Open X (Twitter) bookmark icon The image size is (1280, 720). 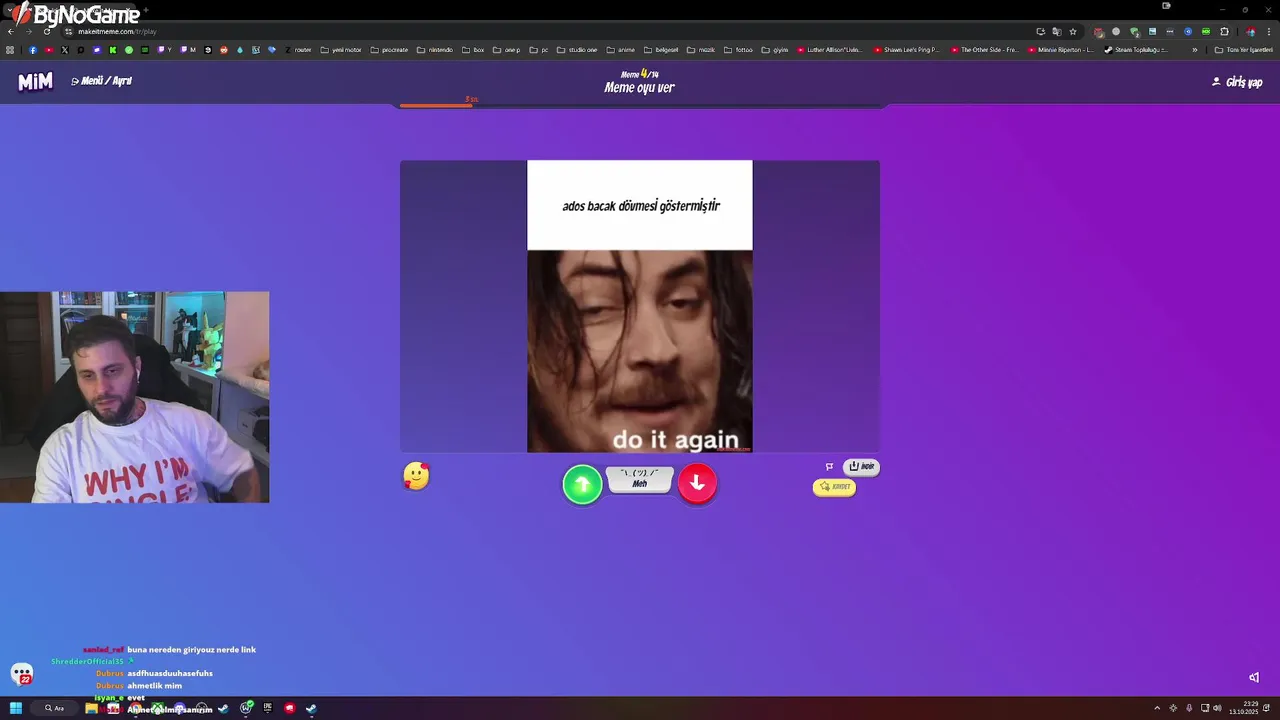click(x=65, y=50)
